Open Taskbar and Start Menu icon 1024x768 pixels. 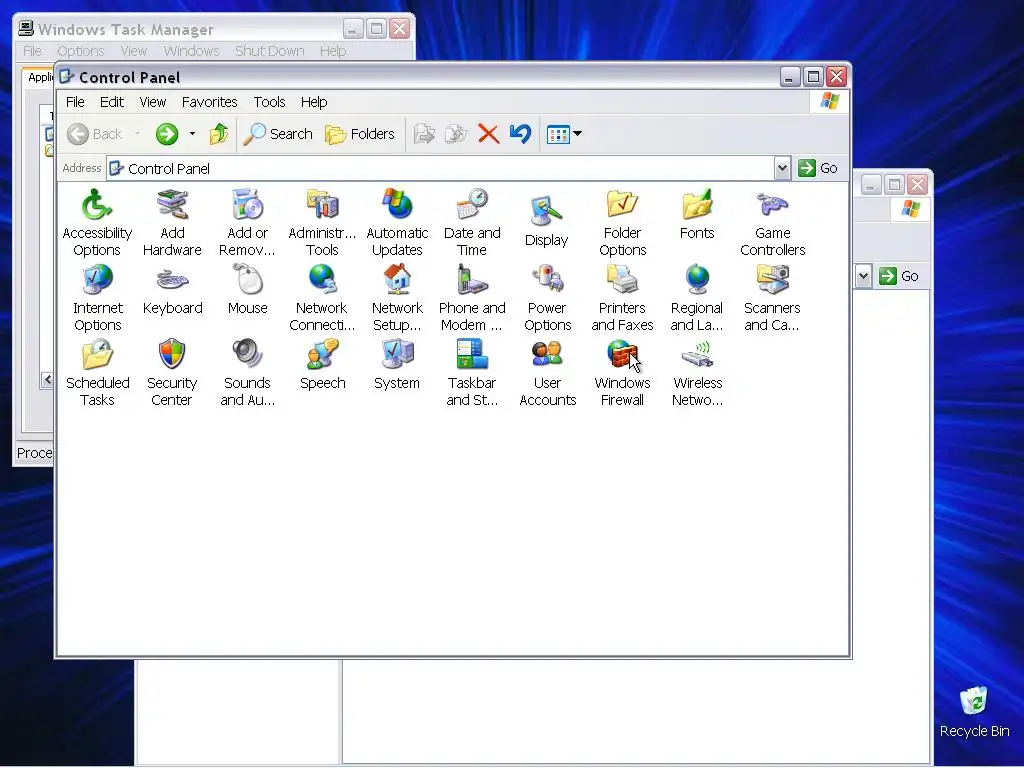[x=472, y=373]
